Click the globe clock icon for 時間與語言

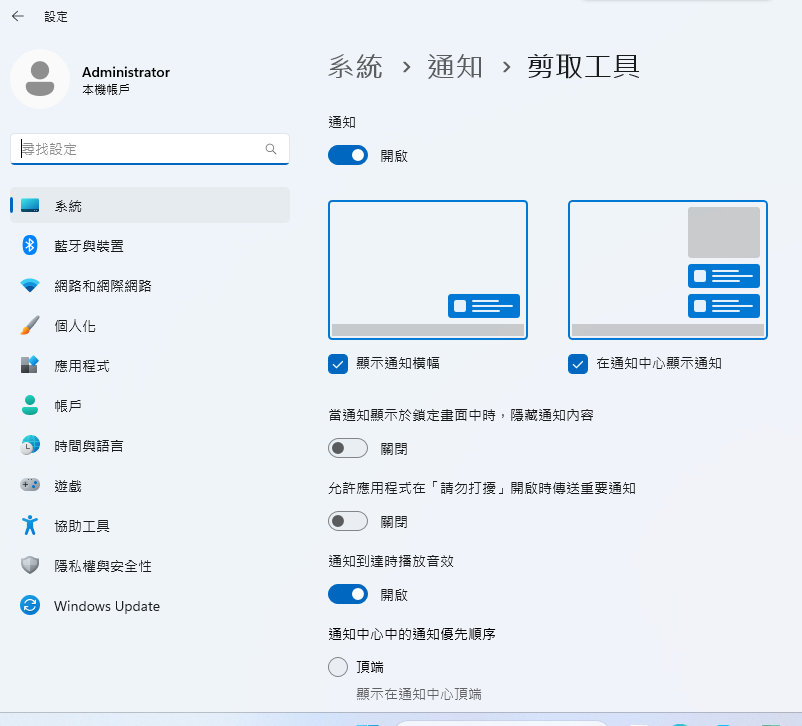click(x=30, y=445)
